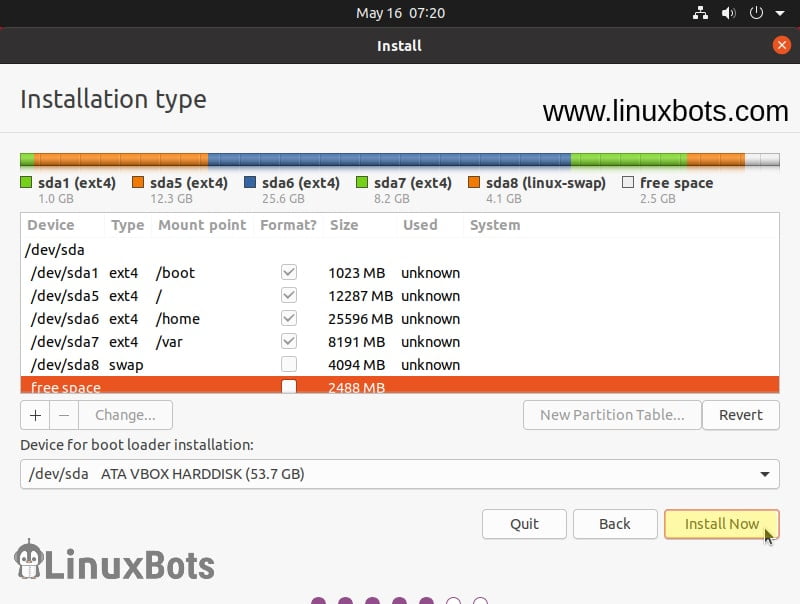Uncheck the Format checkbox for /dev/sda6 home
Screen dimensions: 800x604
click(288, 318)
